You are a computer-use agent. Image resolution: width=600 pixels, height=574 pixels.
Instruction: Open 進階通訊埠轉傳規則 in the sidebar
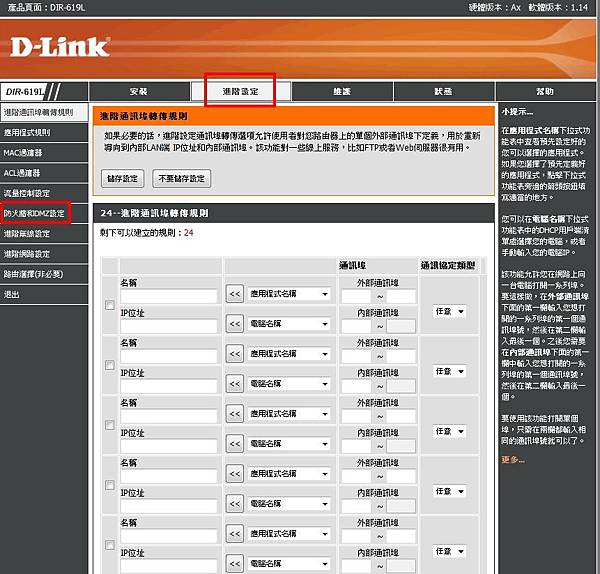44,113
